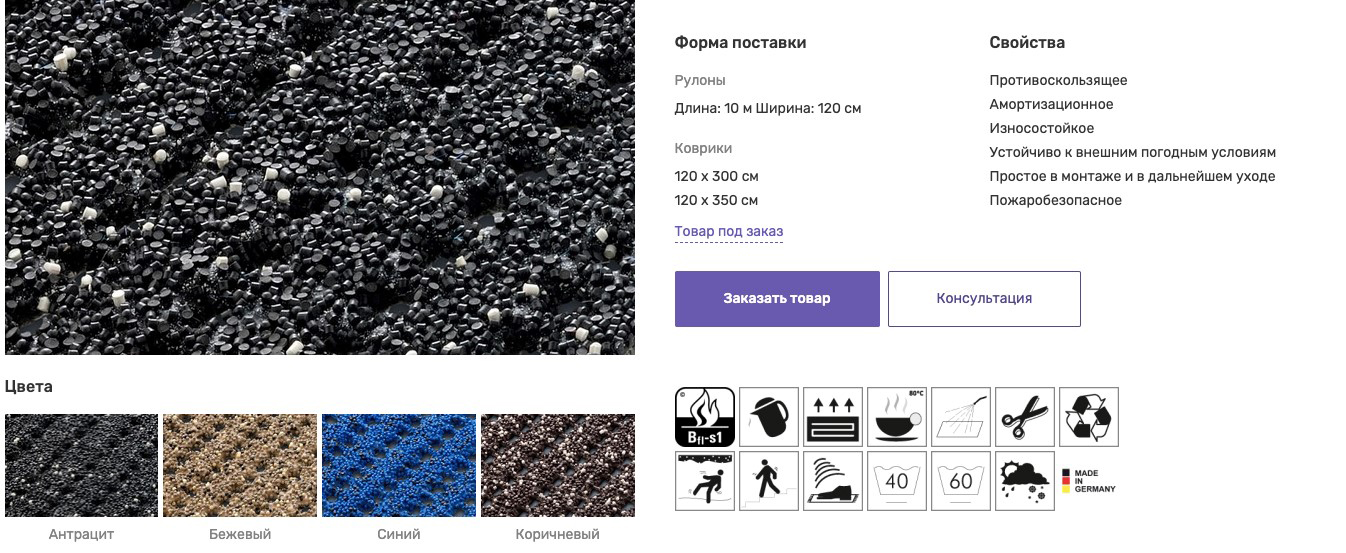Click the shoe on mat icon
The height and width of the screenshot is (553, 1346).
click(833, 481)
